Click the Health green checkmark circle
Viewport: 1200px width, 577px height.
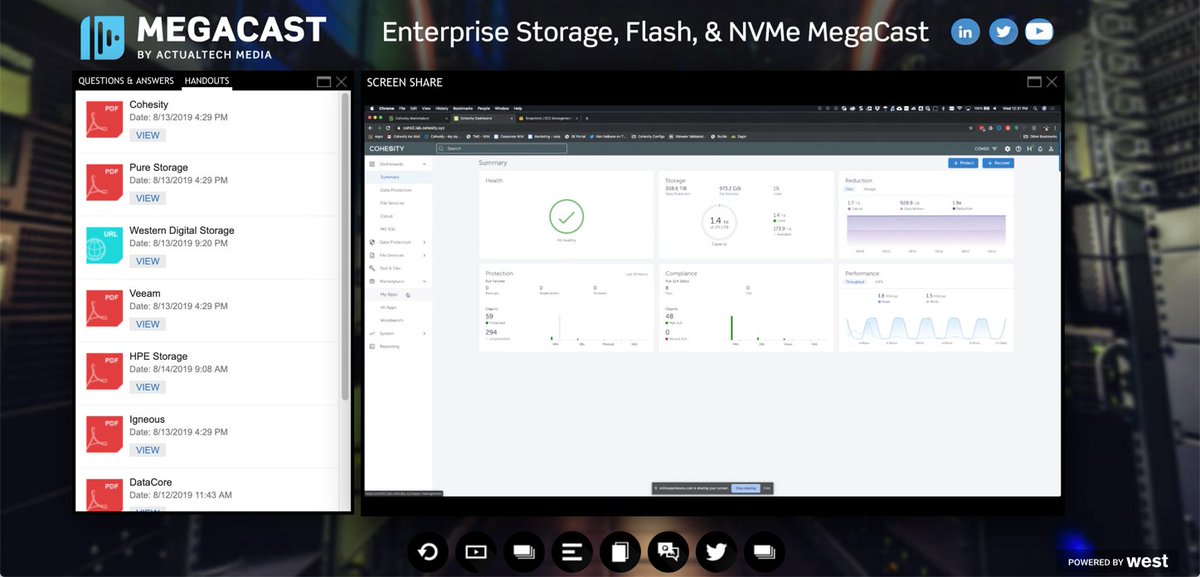coord(566,217)
